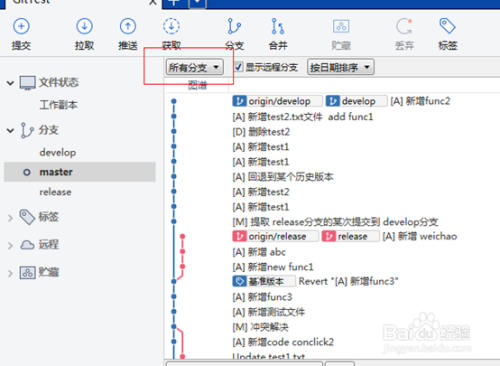Click the origin/develop branch label icon
Screen dimensions: 500x366
point(239,101)
